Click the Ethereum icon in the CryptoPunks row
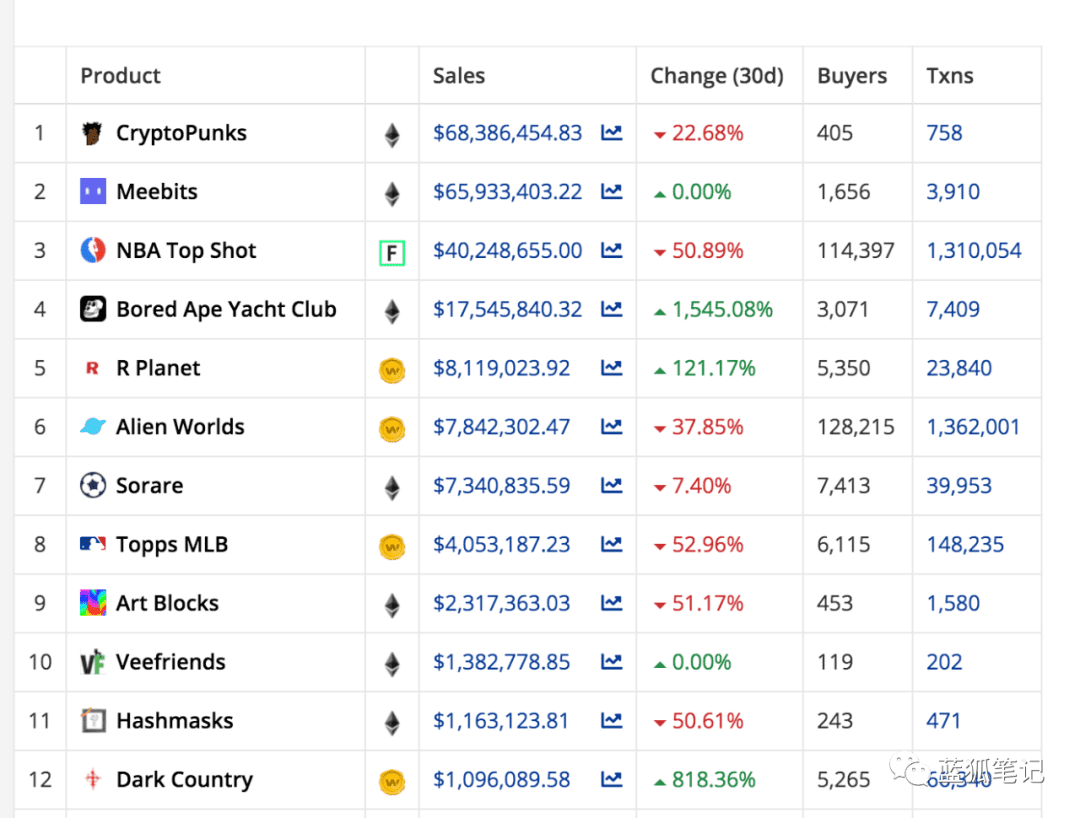This screenshot has width=1080, height=818. pos(392,135)
